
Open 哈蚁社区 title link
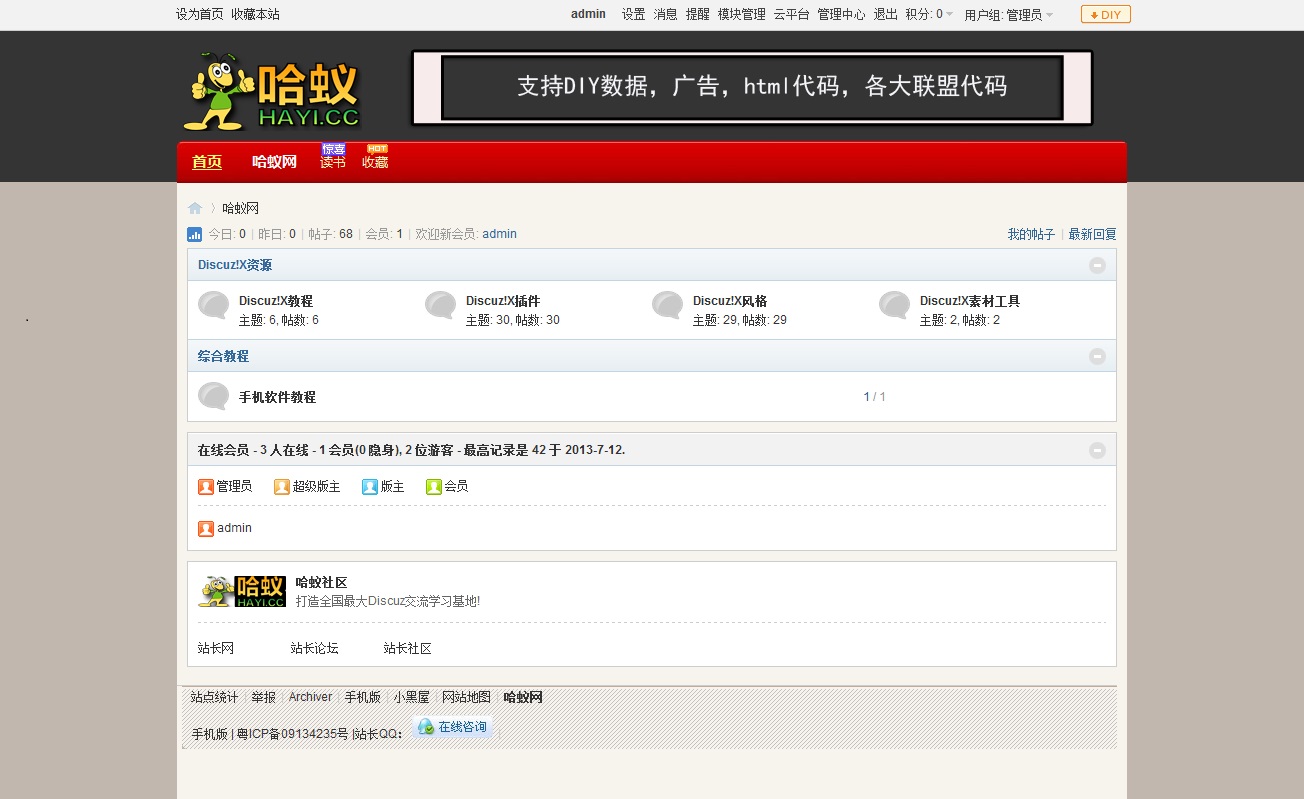tap(321, 583)
